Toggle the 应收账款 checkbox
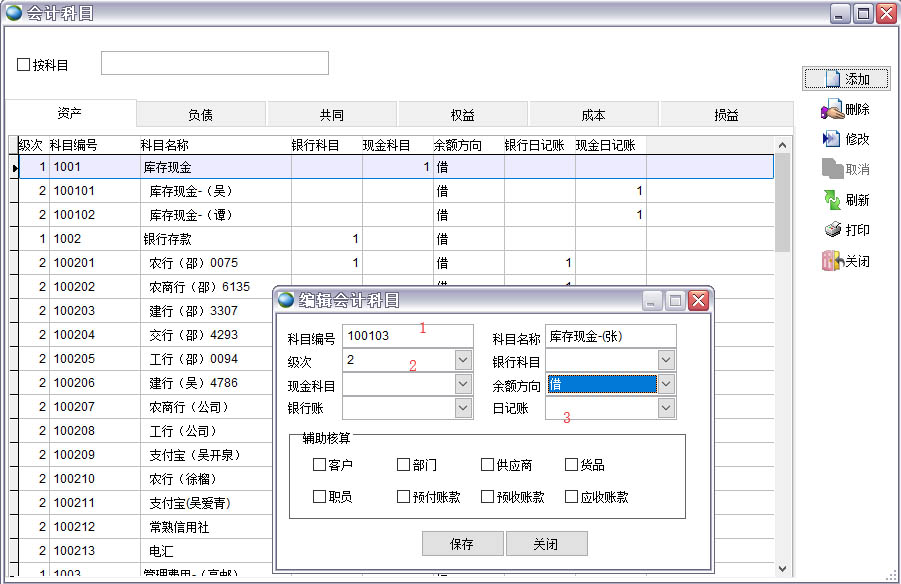This screenshot has height=584, width=901. (572, 497)
